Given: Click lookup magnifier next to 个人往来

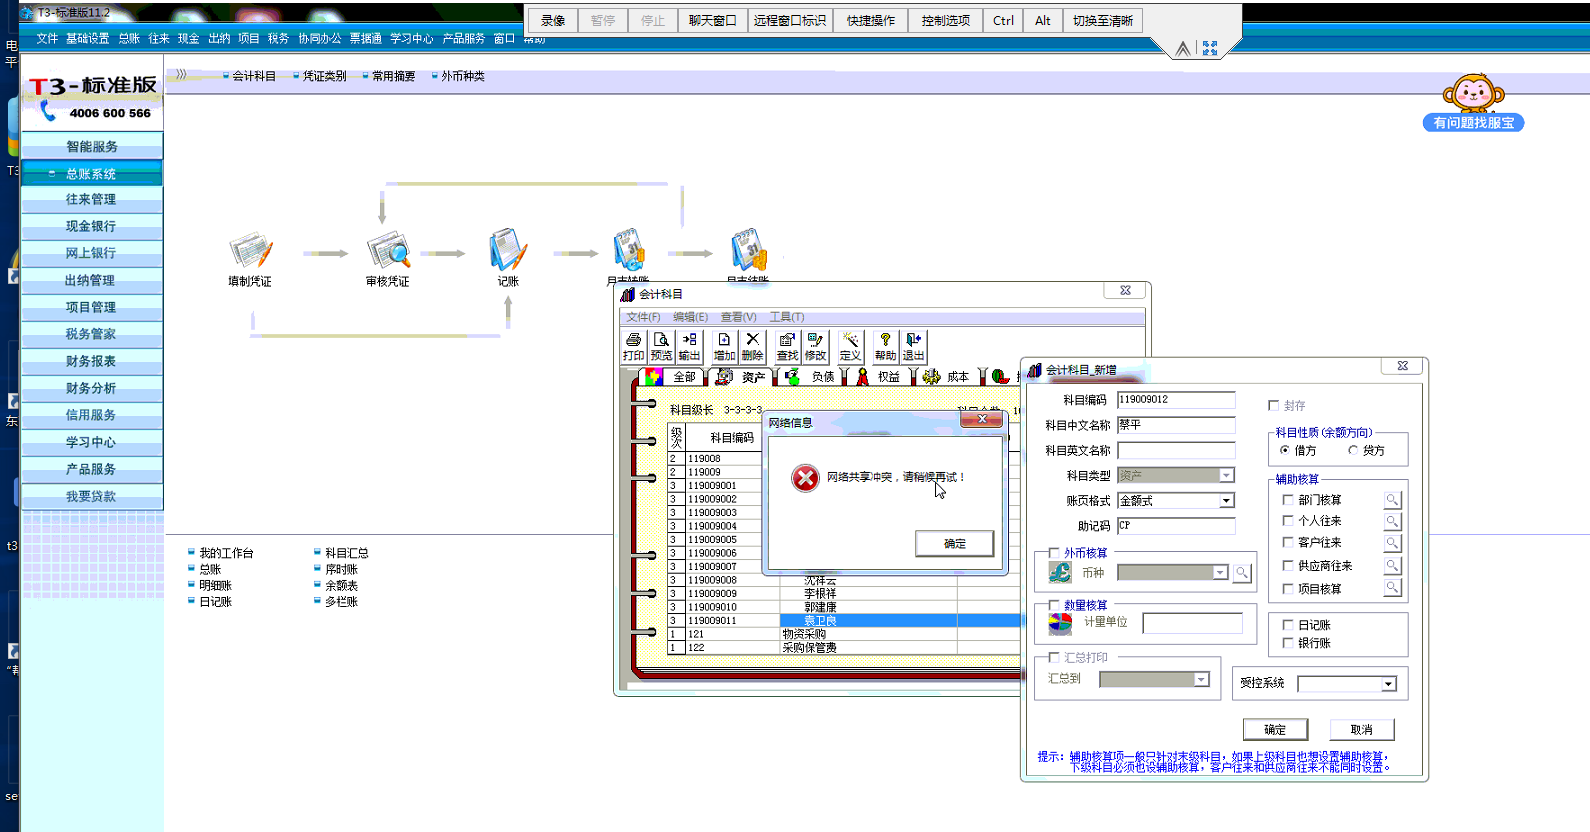Looking at the screenshot, I should (1392, 521).
